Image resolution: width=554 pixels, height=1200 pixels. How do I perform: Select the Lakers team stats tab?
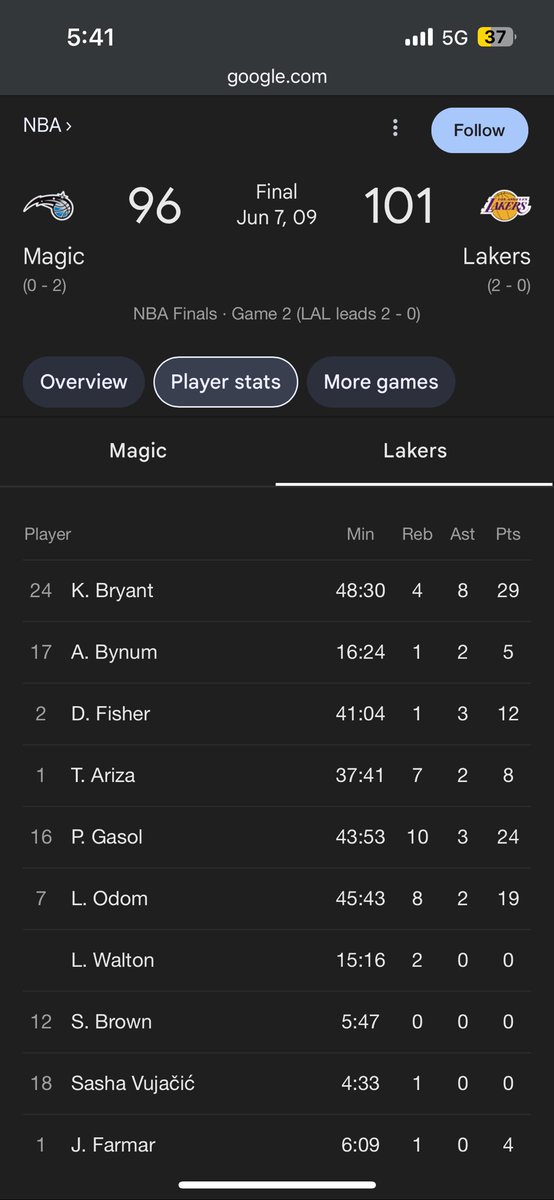pos(415,451)
